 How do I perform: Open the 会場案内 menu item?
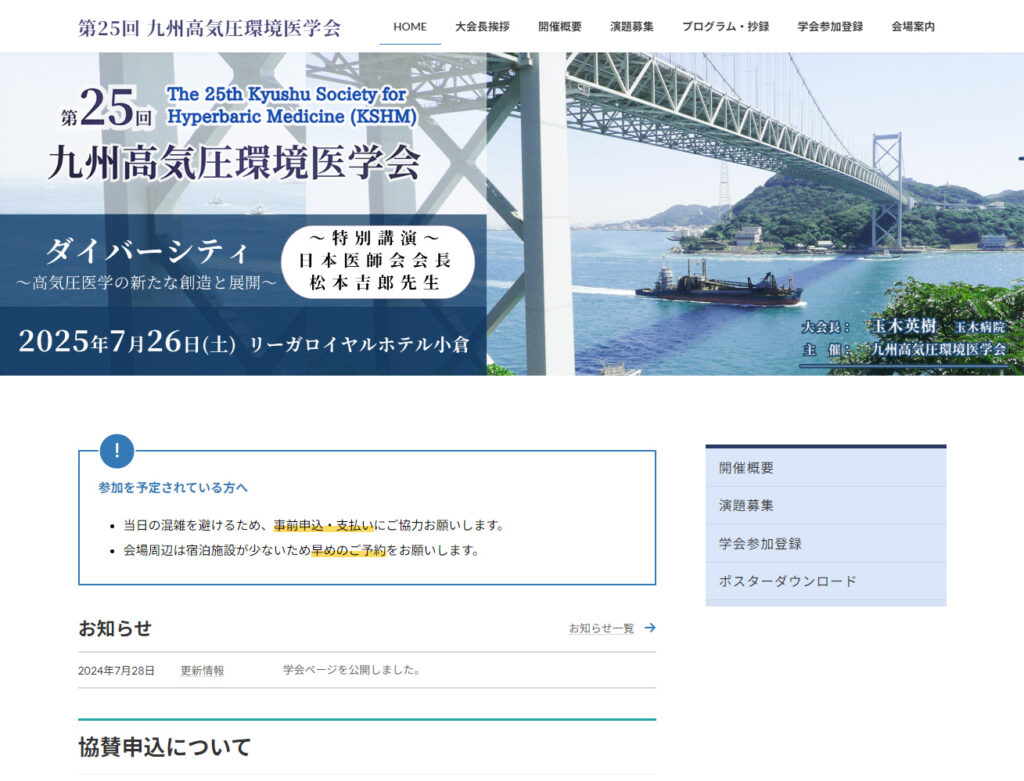[x=913, y=27]
